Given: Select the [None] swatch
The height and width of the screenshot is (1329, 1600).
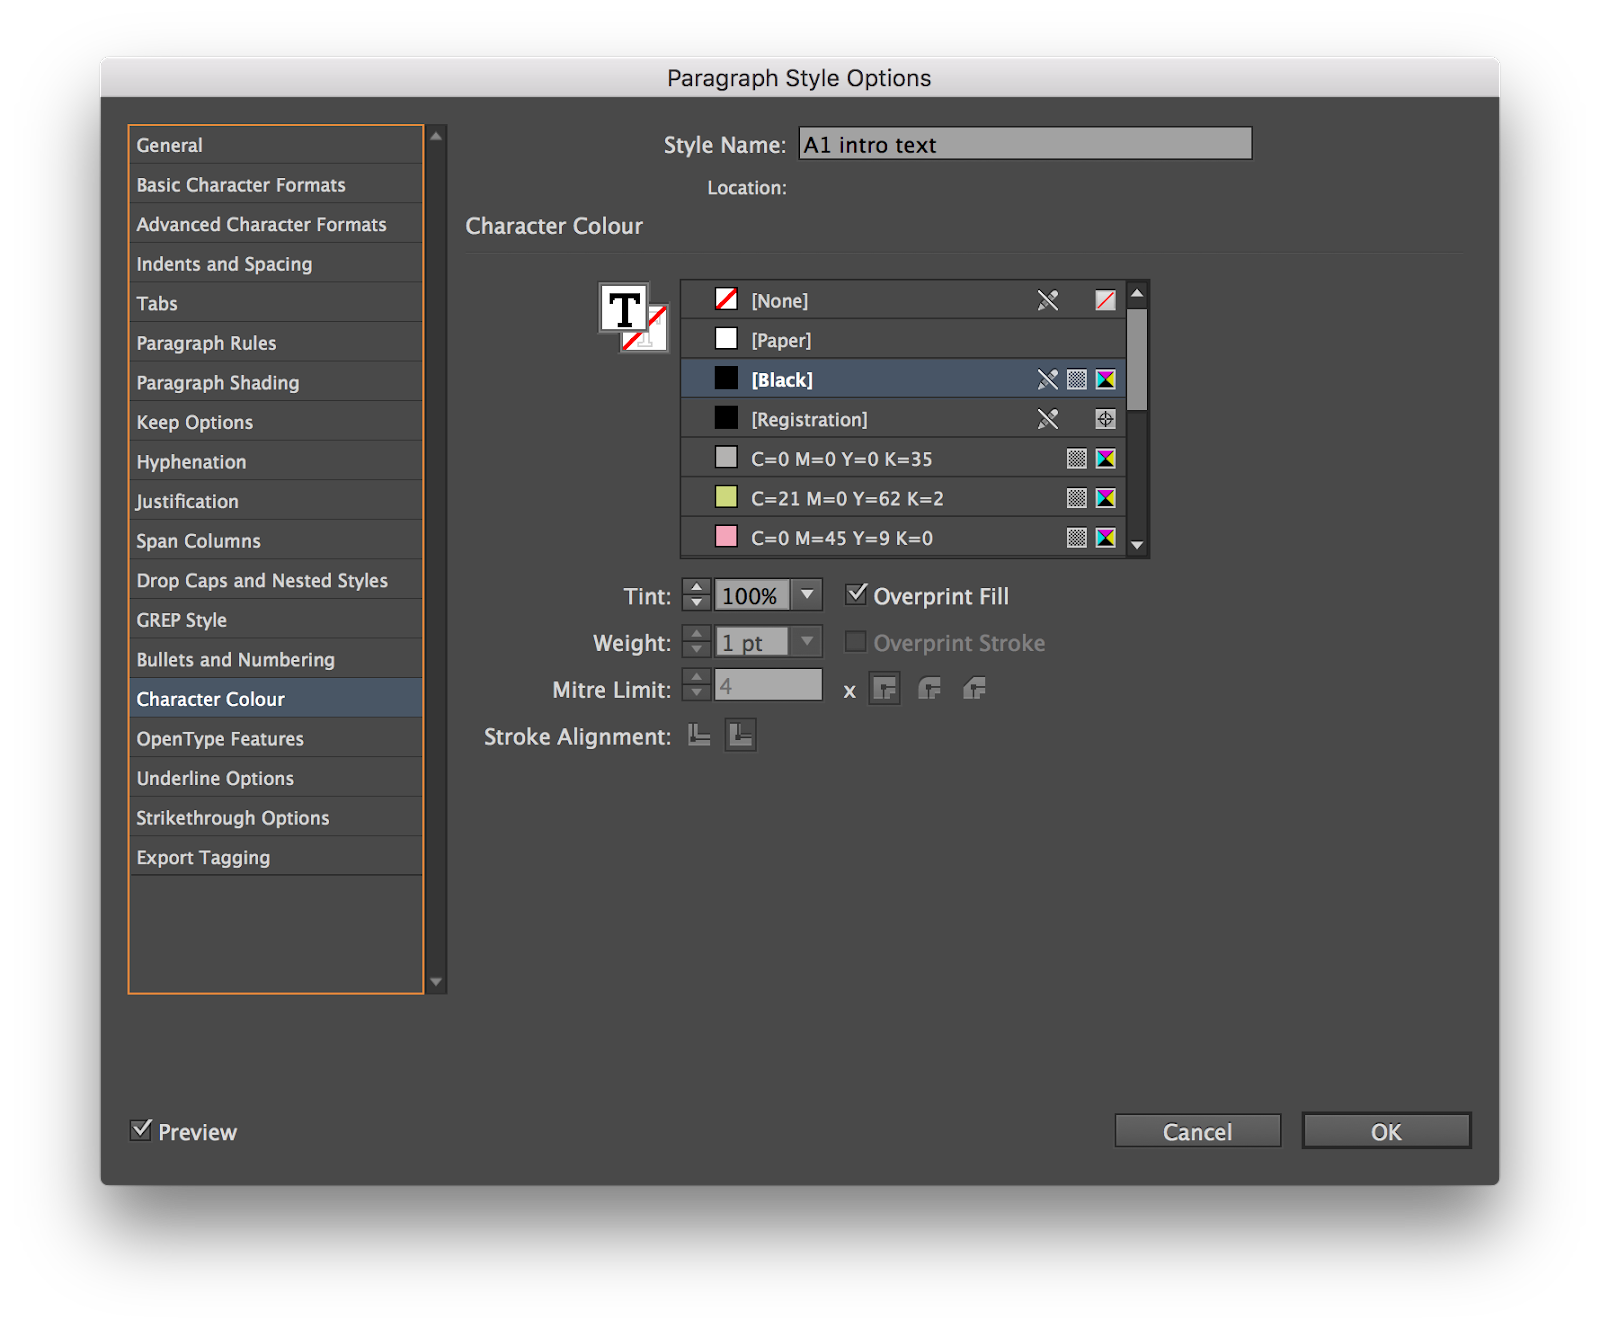Looking at the screenshot, I should click(x=904, y=300).
